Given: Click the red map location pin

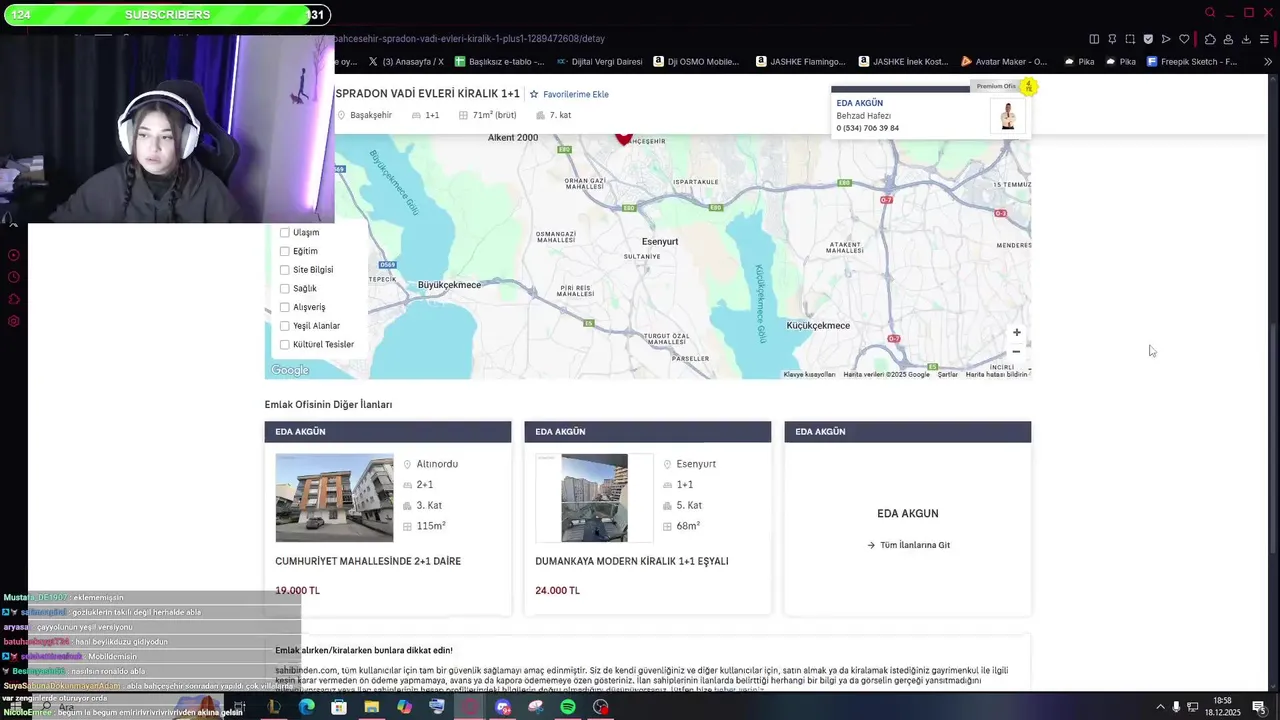Looking at the screenshot, I should 624,139.
